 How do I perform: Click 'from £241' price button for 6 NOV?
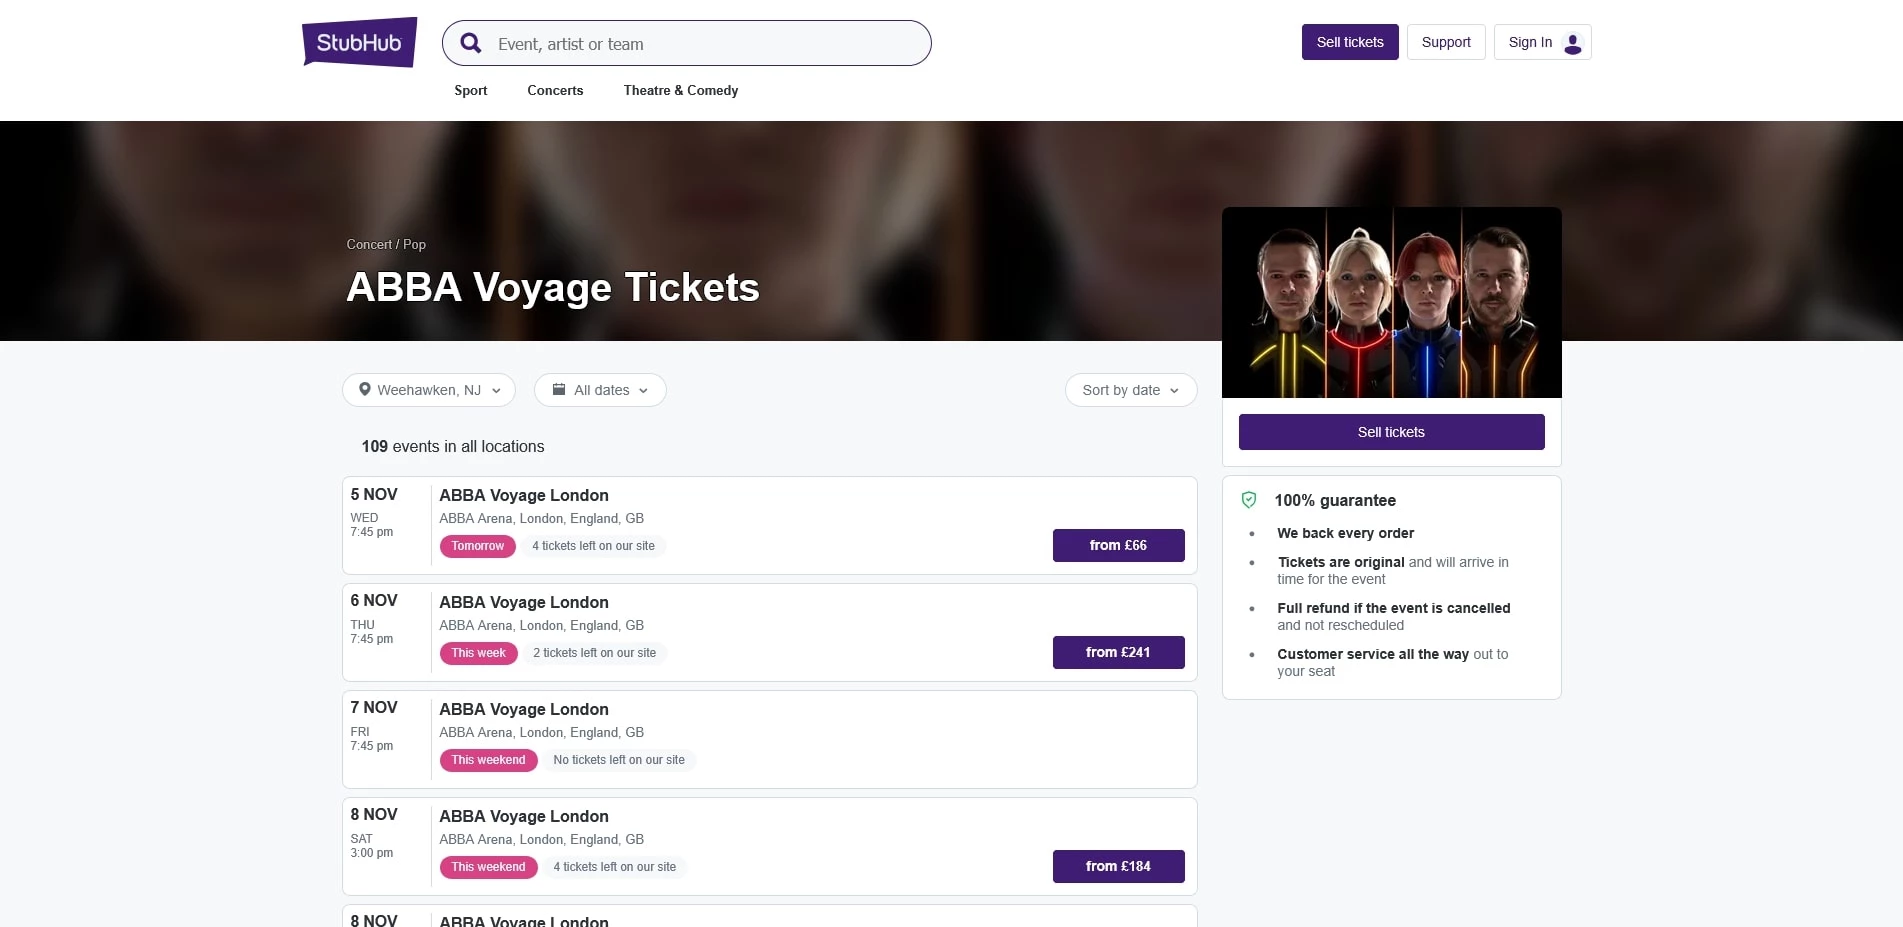click(x=1118, y=652)
